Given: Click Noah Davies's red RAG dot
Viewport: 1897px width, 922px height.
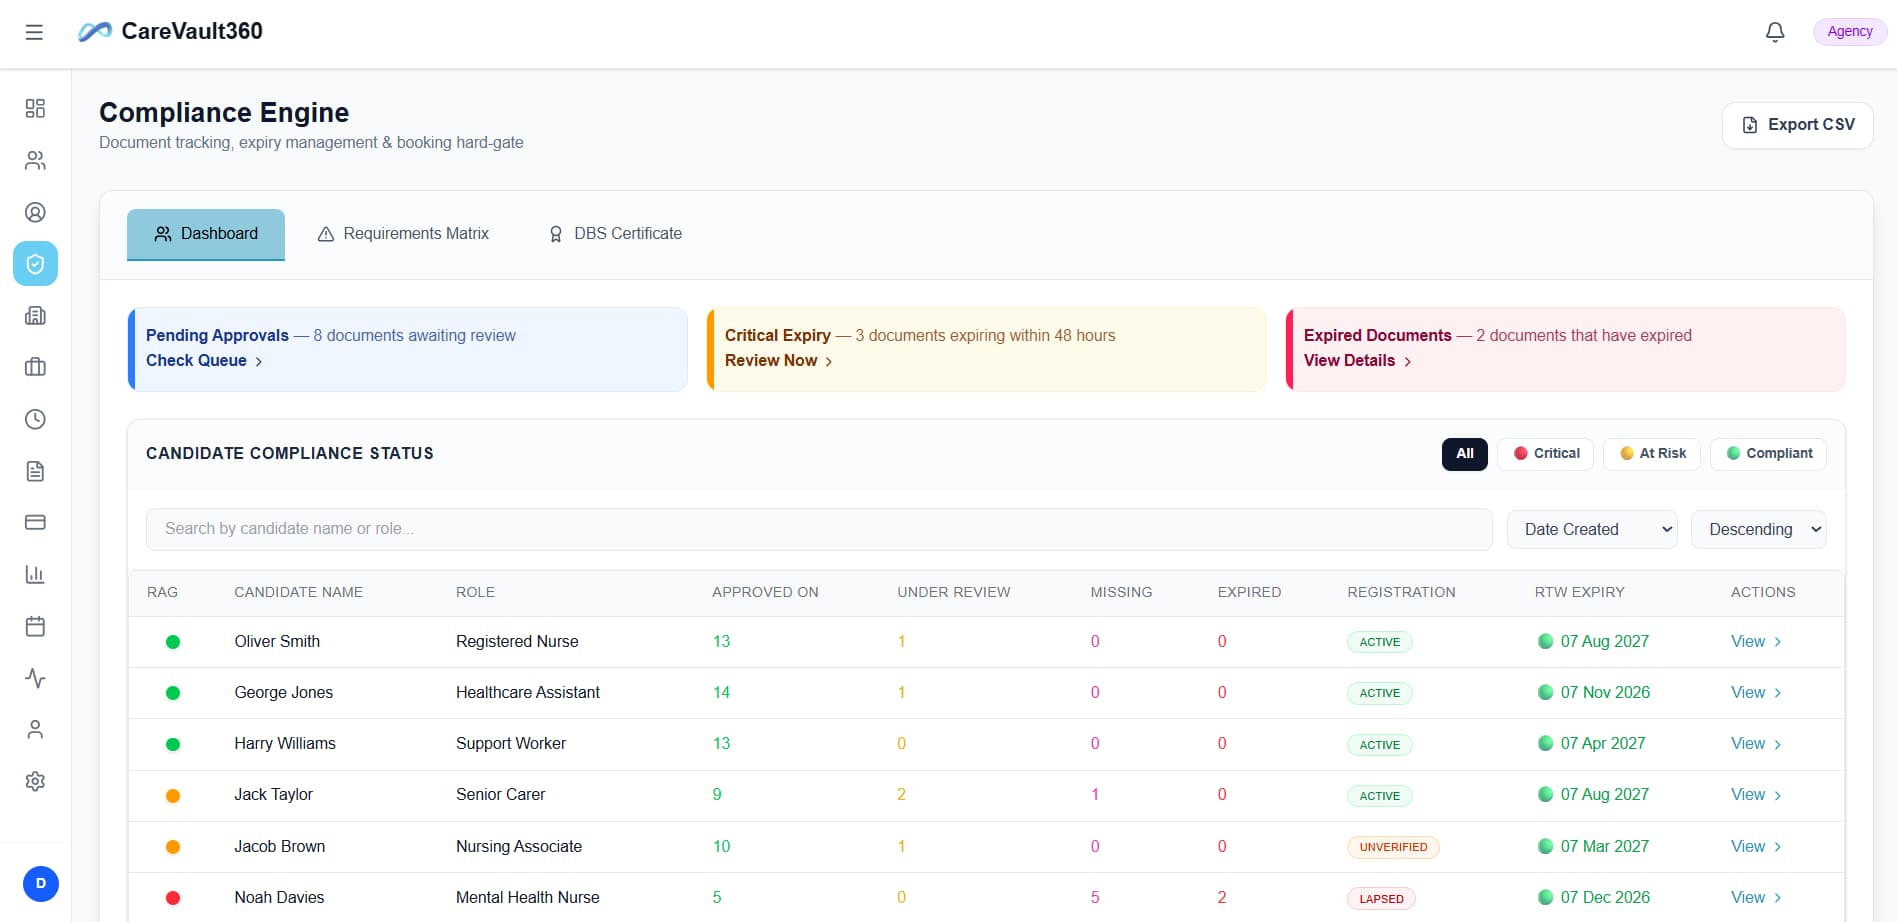Looking at the screenshot, I should coord(173,898).
